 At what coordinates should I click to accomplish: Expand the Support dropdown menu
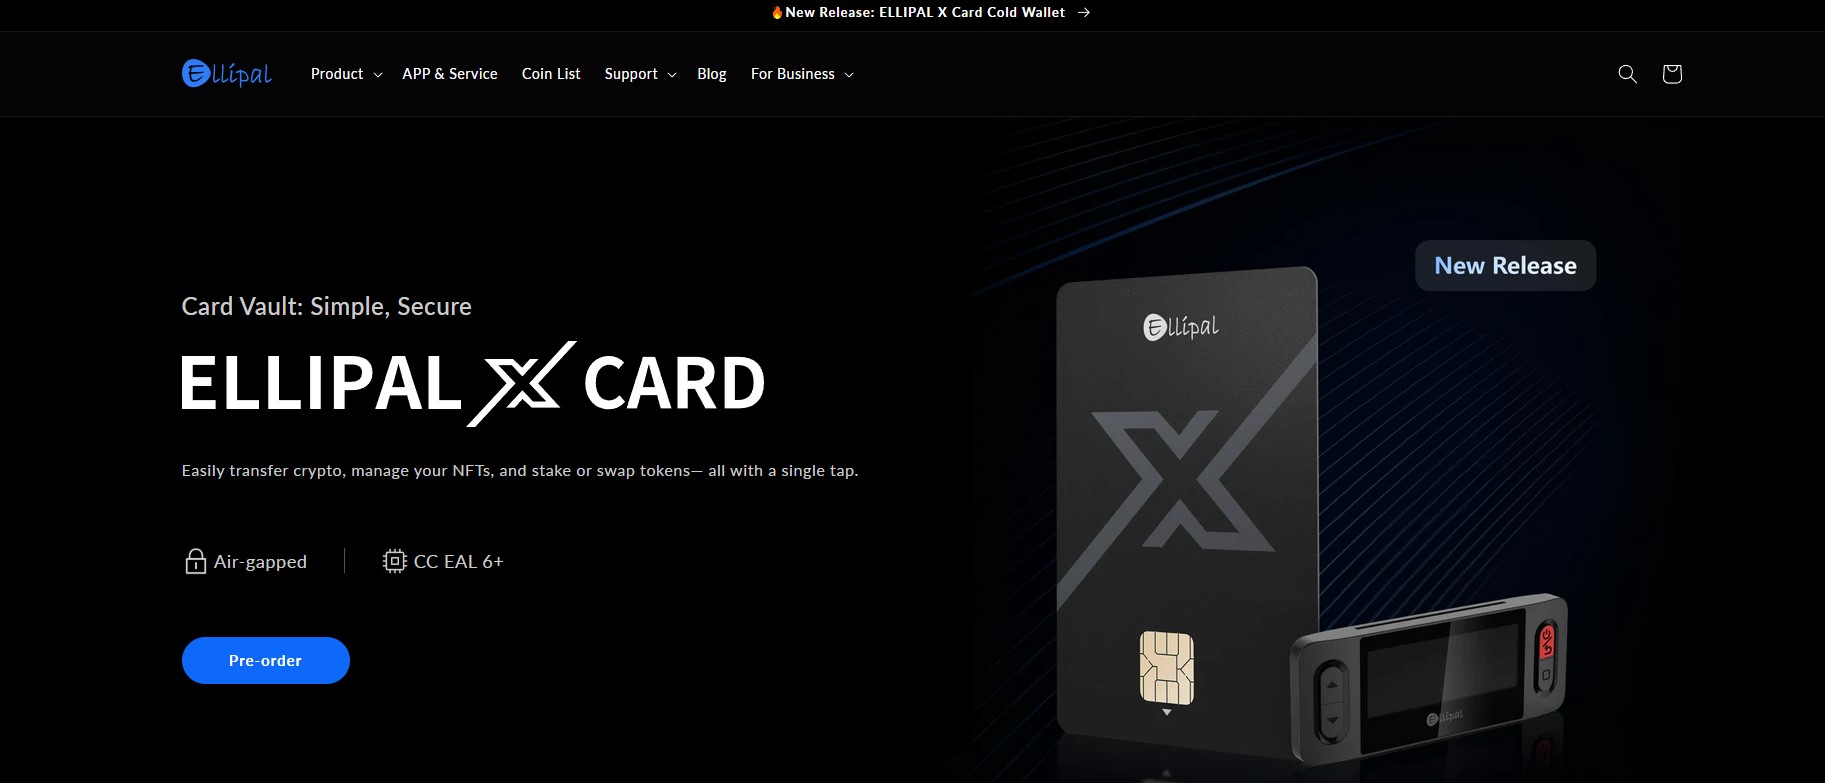[x=640, y=74]
